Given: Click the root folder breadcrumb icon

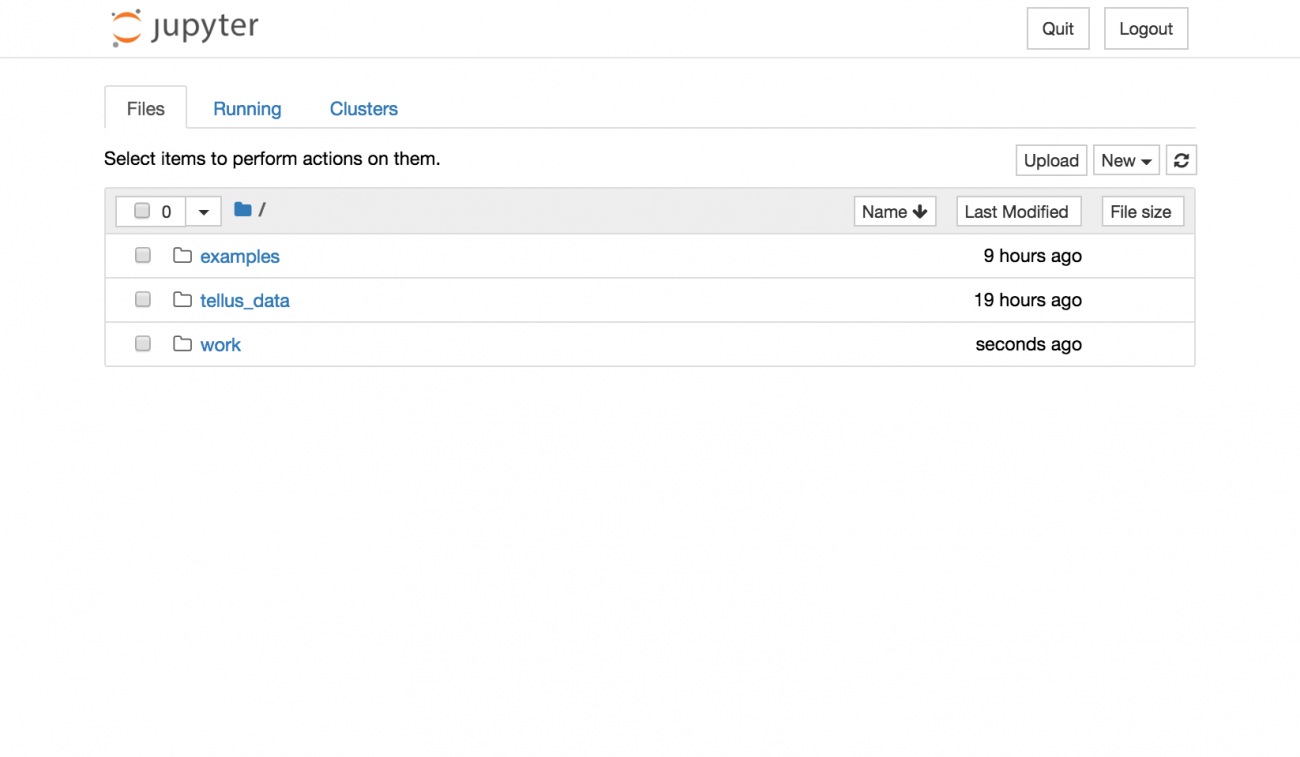Looking at the screenshot, I should tap(243, 210).
